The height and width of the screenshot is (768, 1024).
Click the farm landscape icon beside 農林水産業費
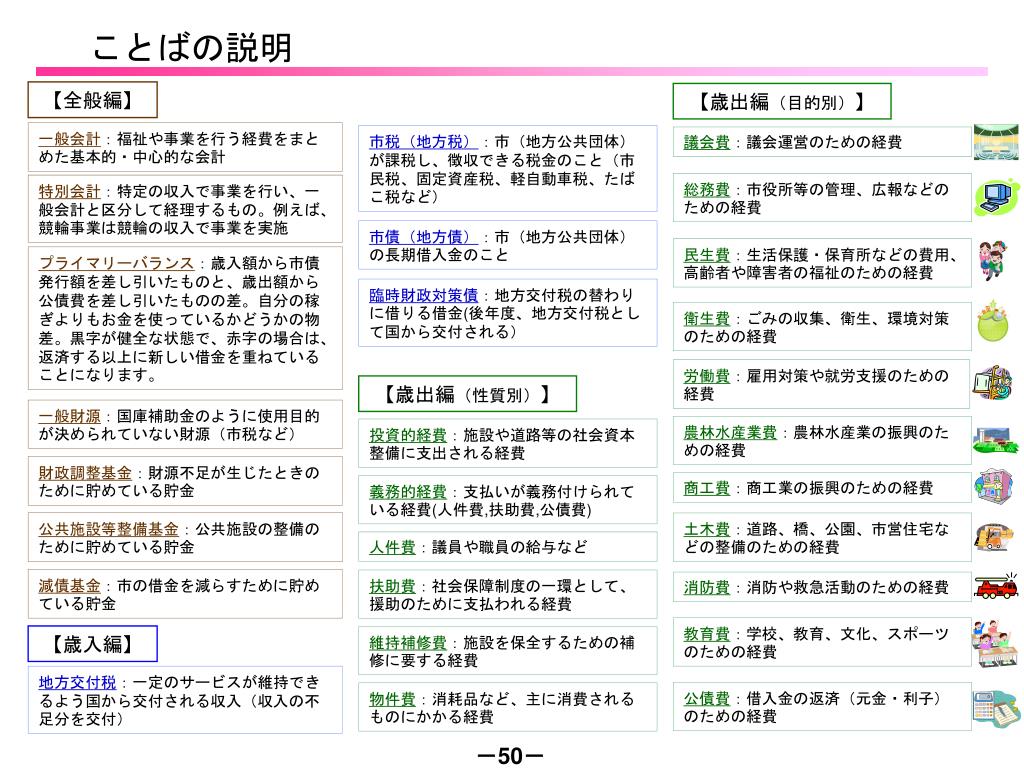tap(995, 440)
